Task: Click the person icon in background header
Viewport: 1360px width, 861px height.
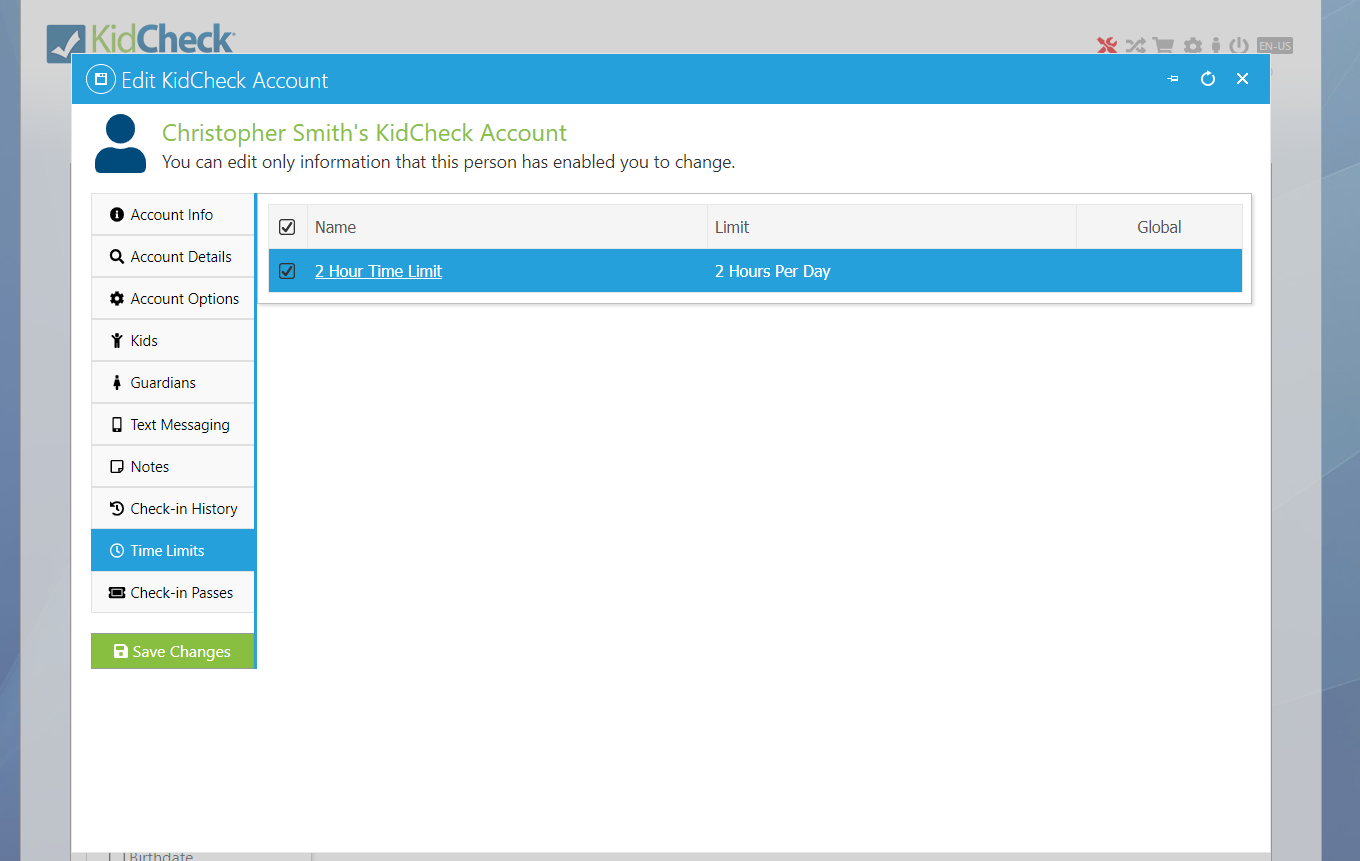Action: pos(1216,45)
